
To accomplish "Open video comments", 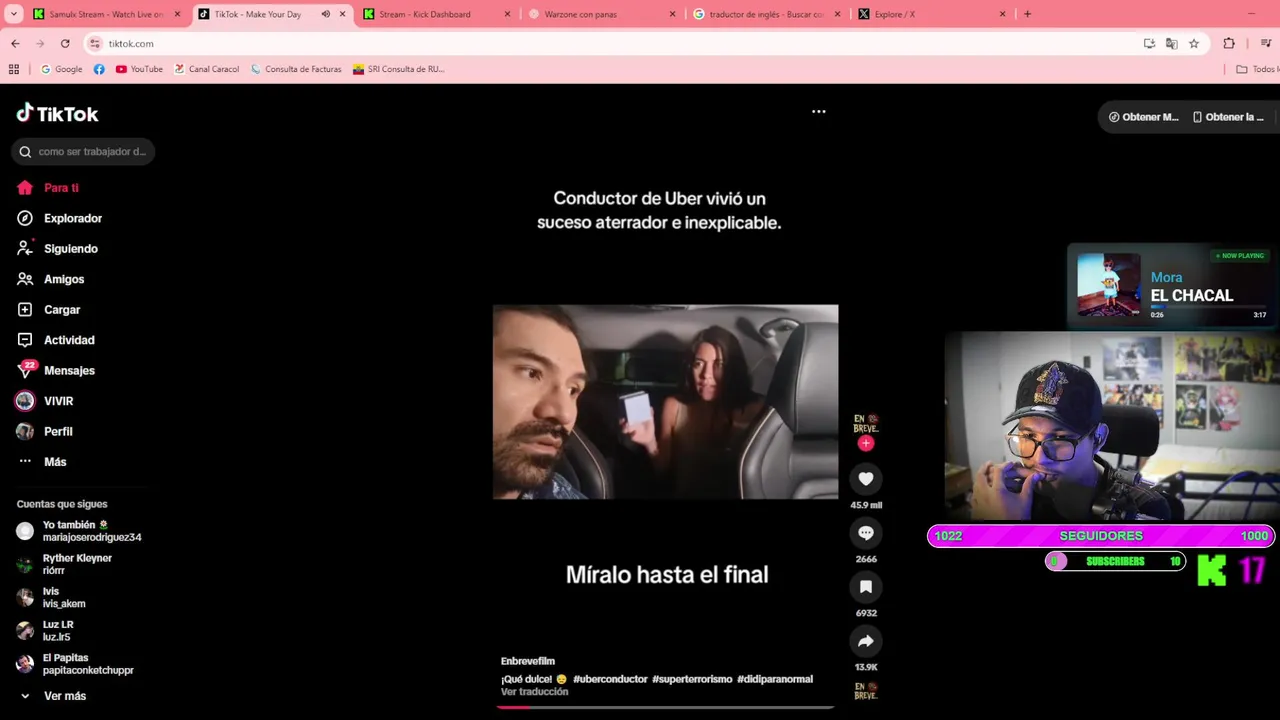I will click(x=866, y=533).
